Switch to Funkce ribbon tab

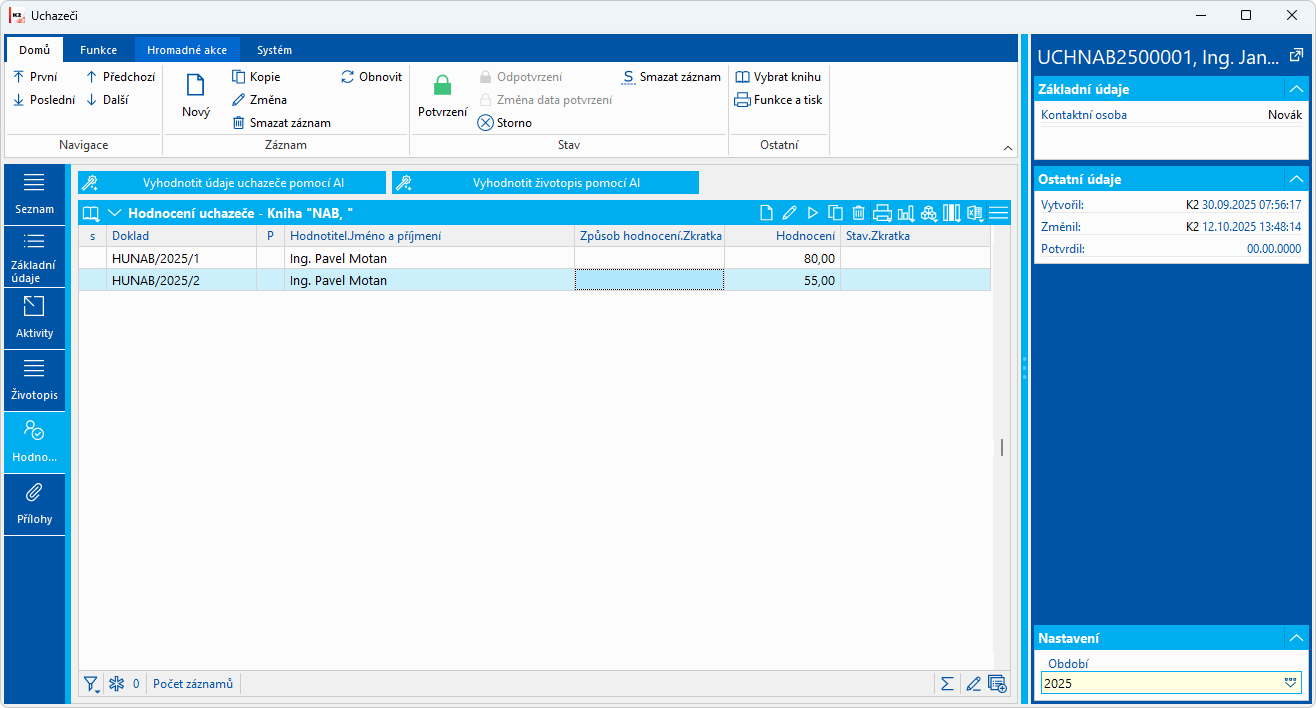99,50
